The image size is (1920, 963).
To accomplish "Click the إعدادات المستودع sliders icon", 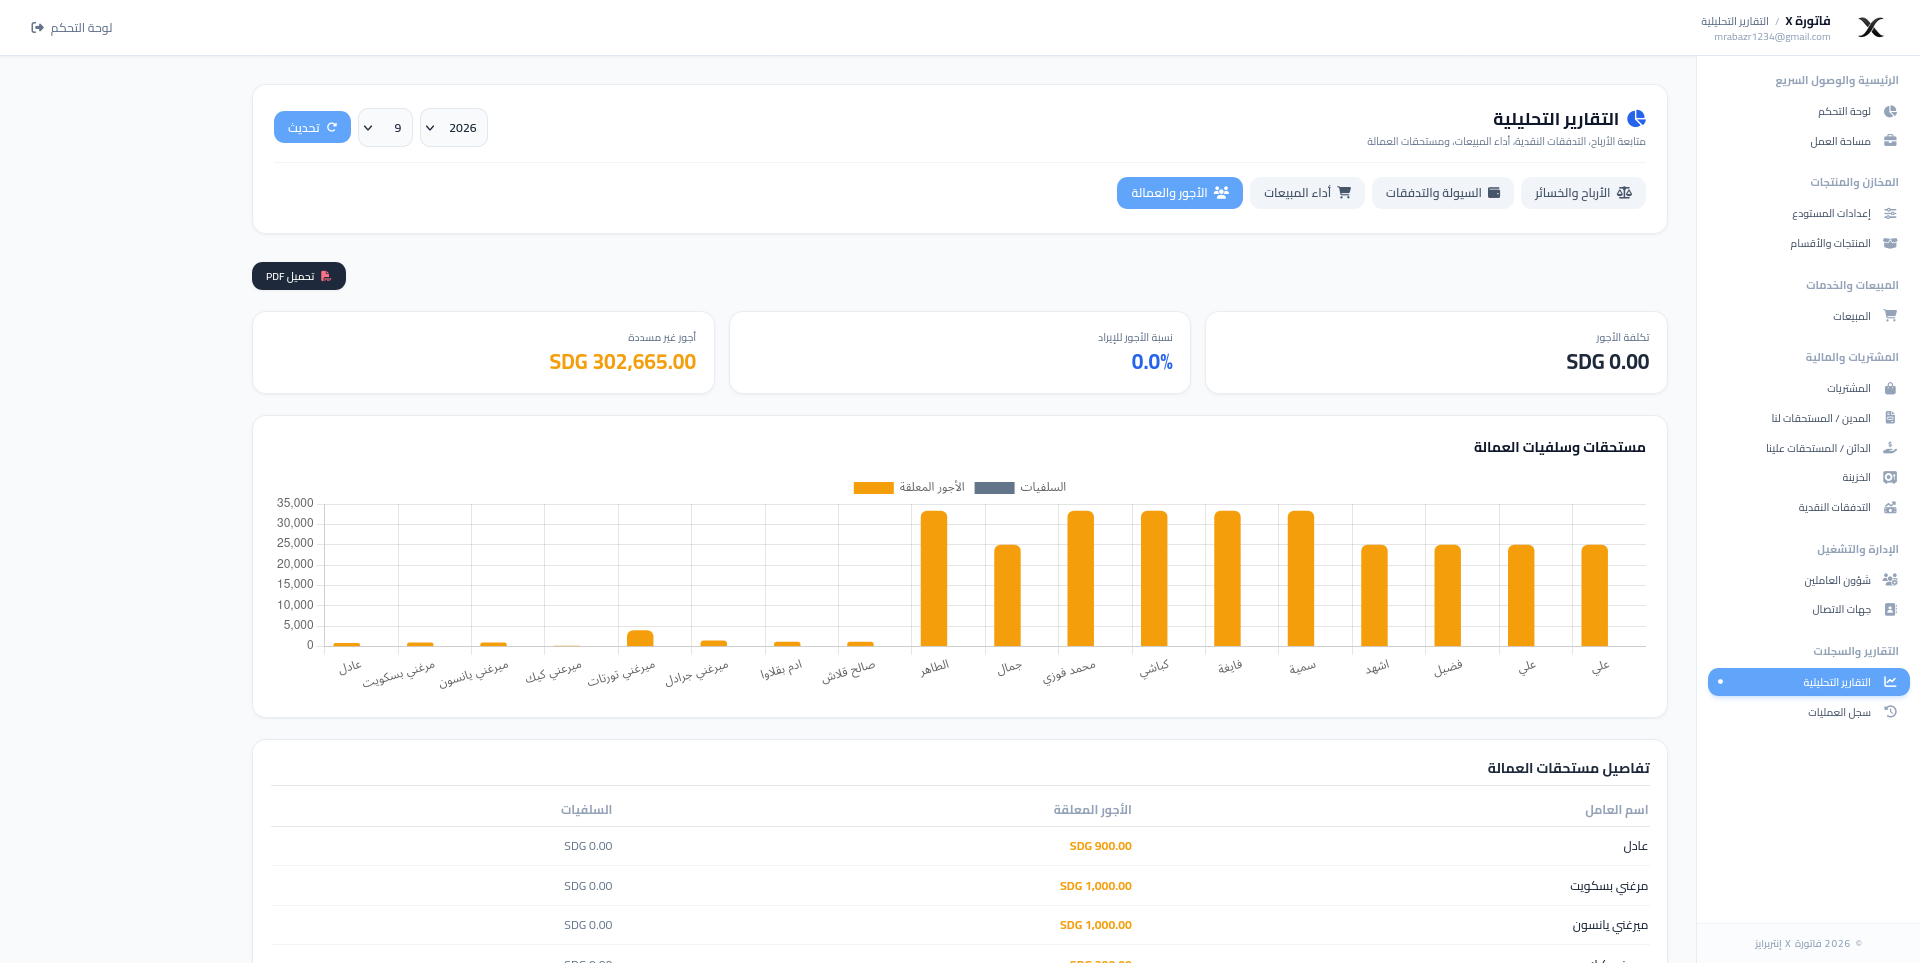I will point(1890,213).
